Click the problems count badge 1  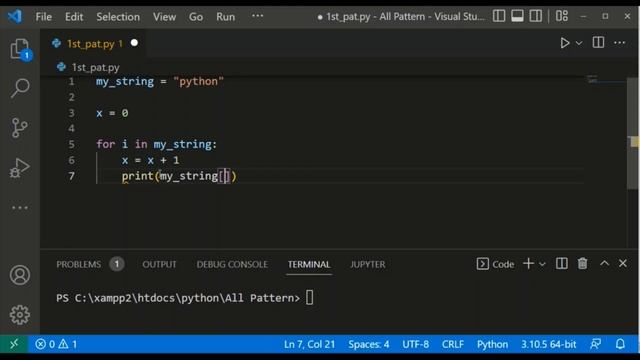(117, 264)
